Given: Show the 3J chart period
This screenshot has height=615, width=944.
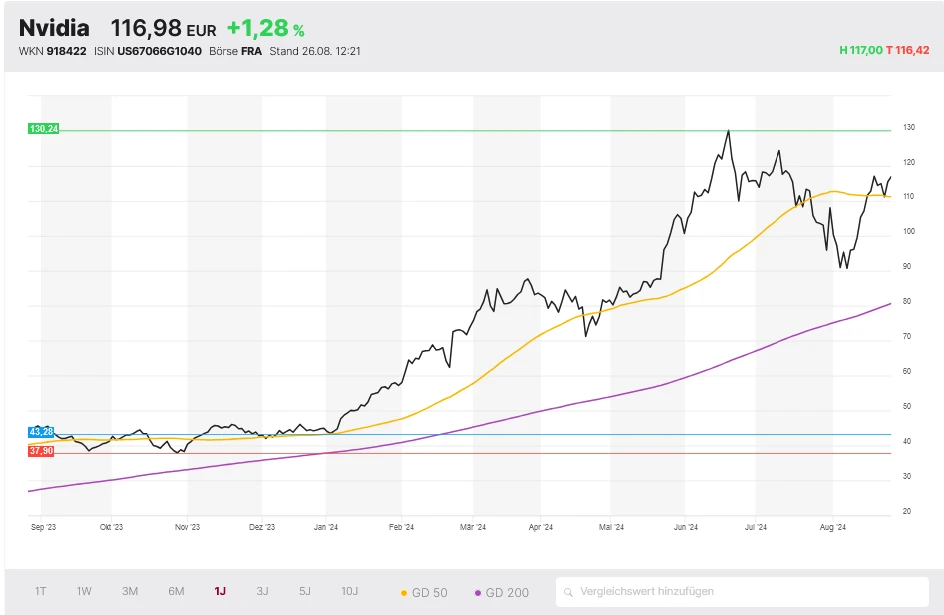Looking at the screenshot, I should 262,591.
